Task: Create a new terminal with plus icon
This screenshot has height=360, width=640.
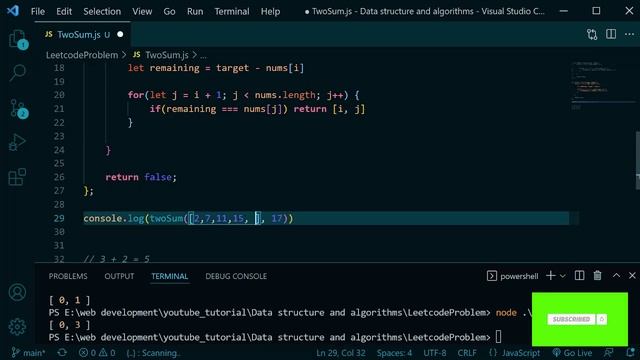Action: point(551,276)
